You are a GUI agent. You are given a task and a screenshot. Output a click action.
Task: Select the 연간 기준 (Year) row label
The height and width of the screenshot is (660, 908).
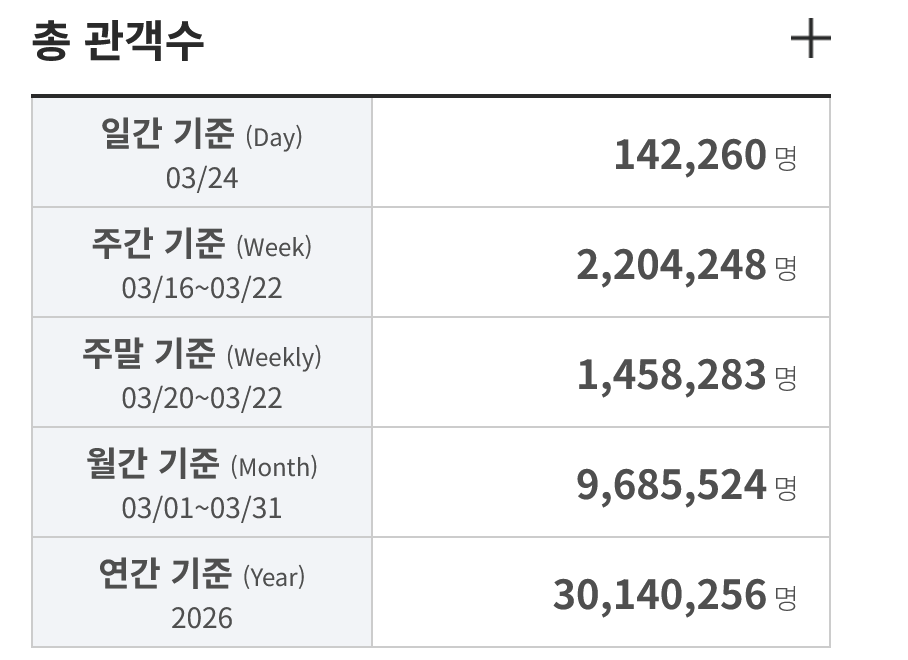click(202, 574)
